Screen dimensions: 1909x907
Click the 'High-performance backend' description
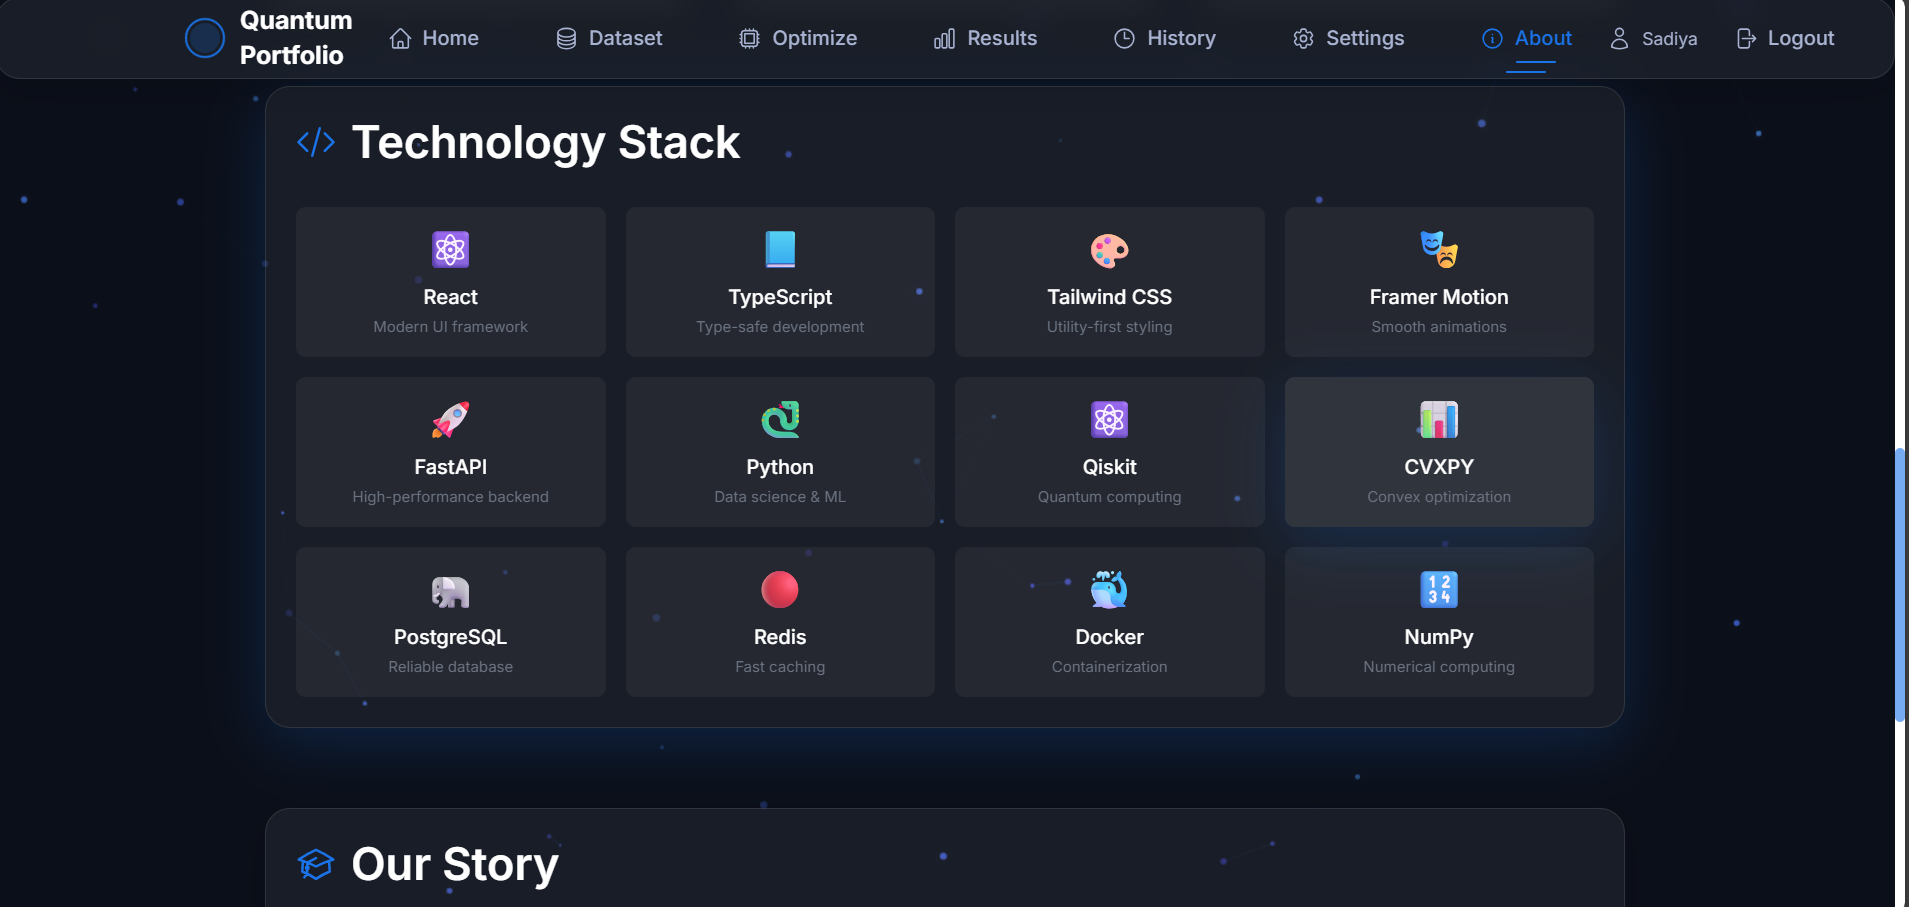pyautogui.click(x=451, y=497)
